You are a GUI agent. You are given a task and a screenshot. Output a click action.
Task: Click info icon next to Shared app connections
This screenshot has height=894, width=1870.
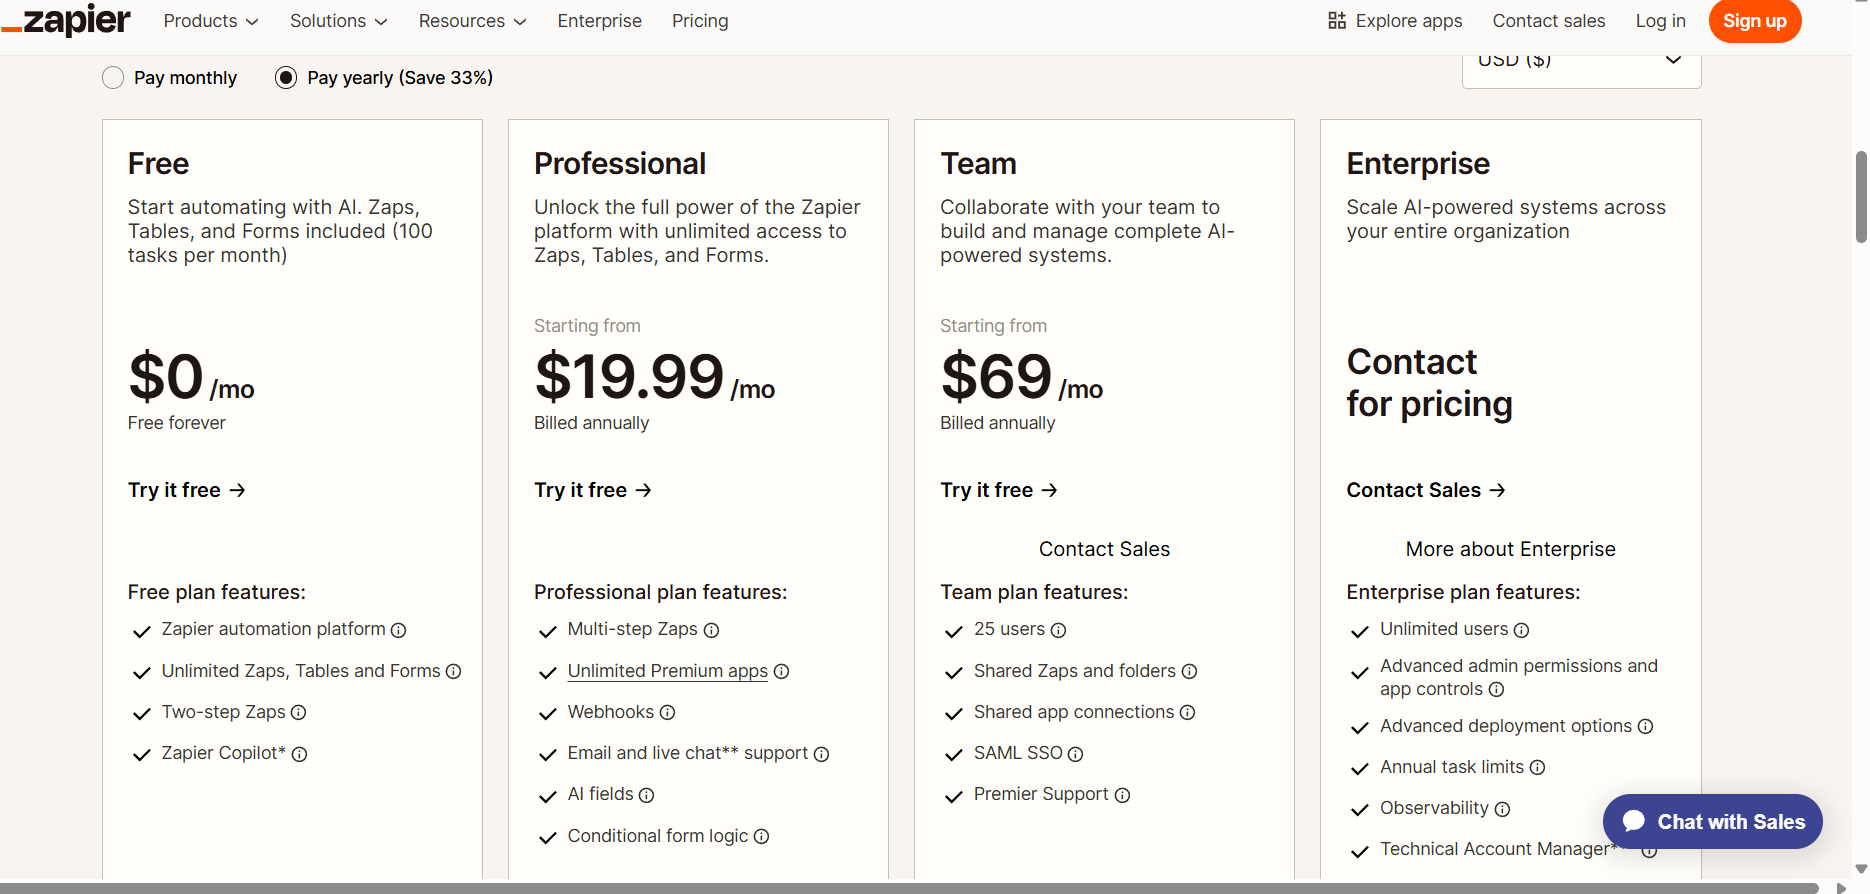pyautogui.click(x=1187, y=712)
